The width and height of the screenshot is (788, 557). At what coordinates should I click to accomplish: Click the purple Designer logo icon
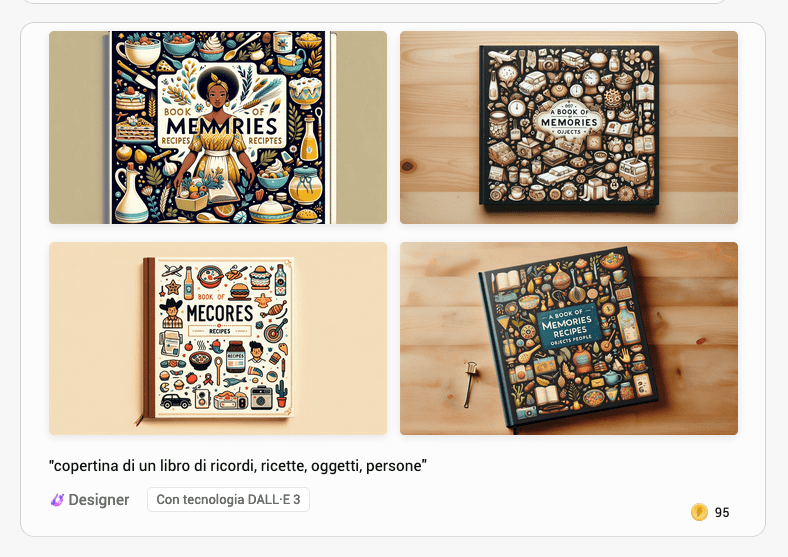[57, 500]
